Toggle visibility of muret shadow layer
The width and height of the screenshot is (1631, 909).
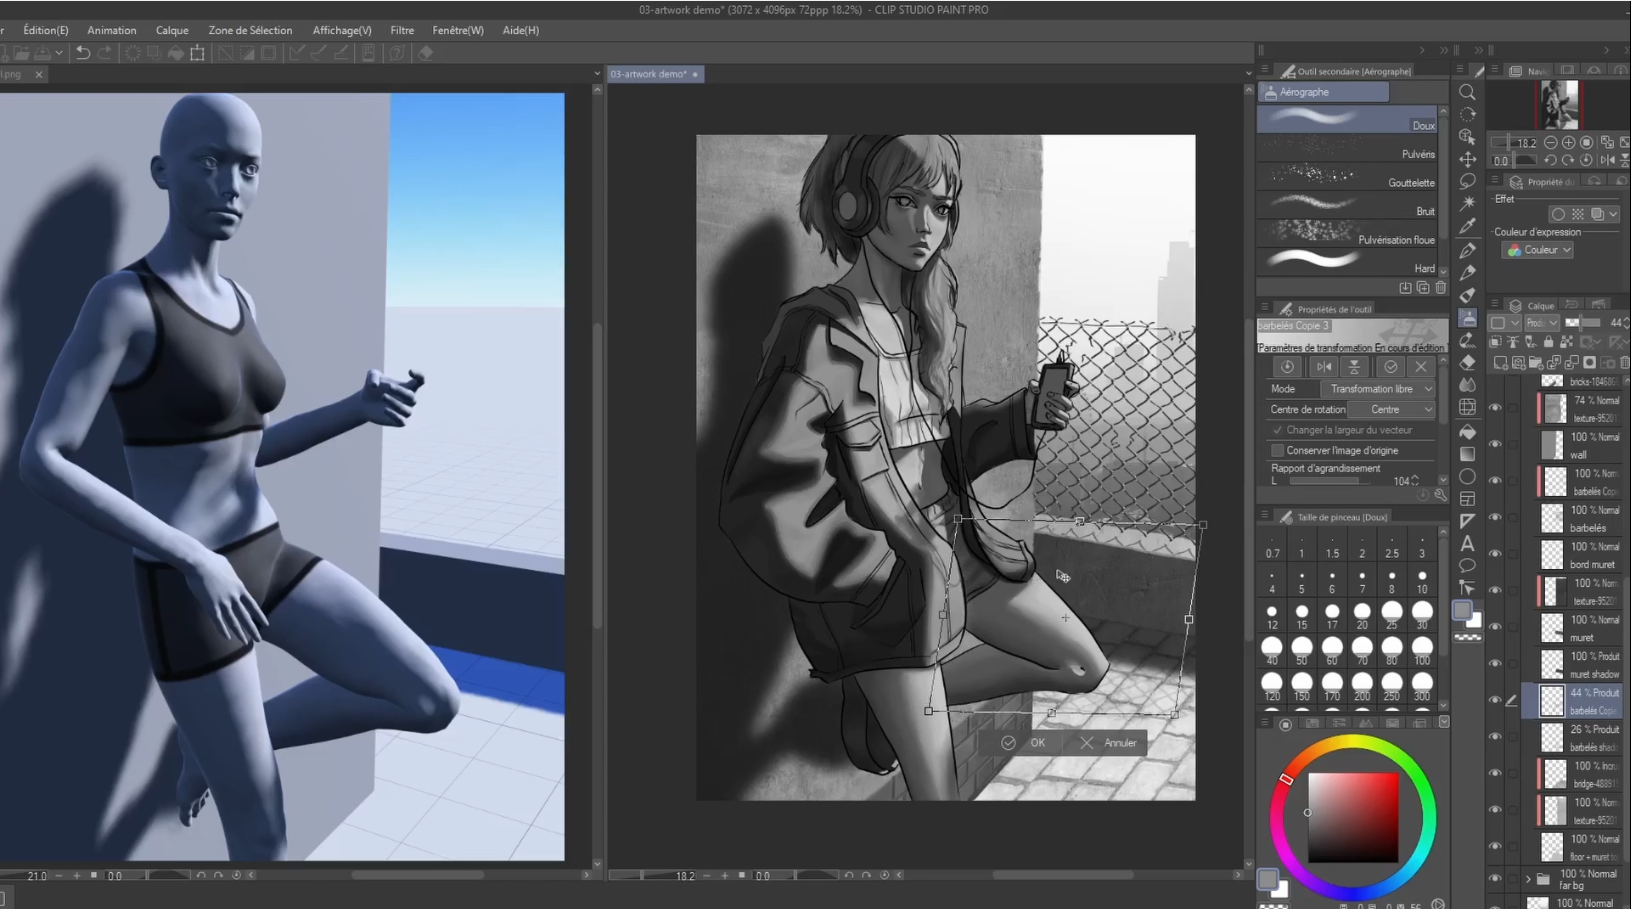pyautogui.click(x=1495, y=663)
